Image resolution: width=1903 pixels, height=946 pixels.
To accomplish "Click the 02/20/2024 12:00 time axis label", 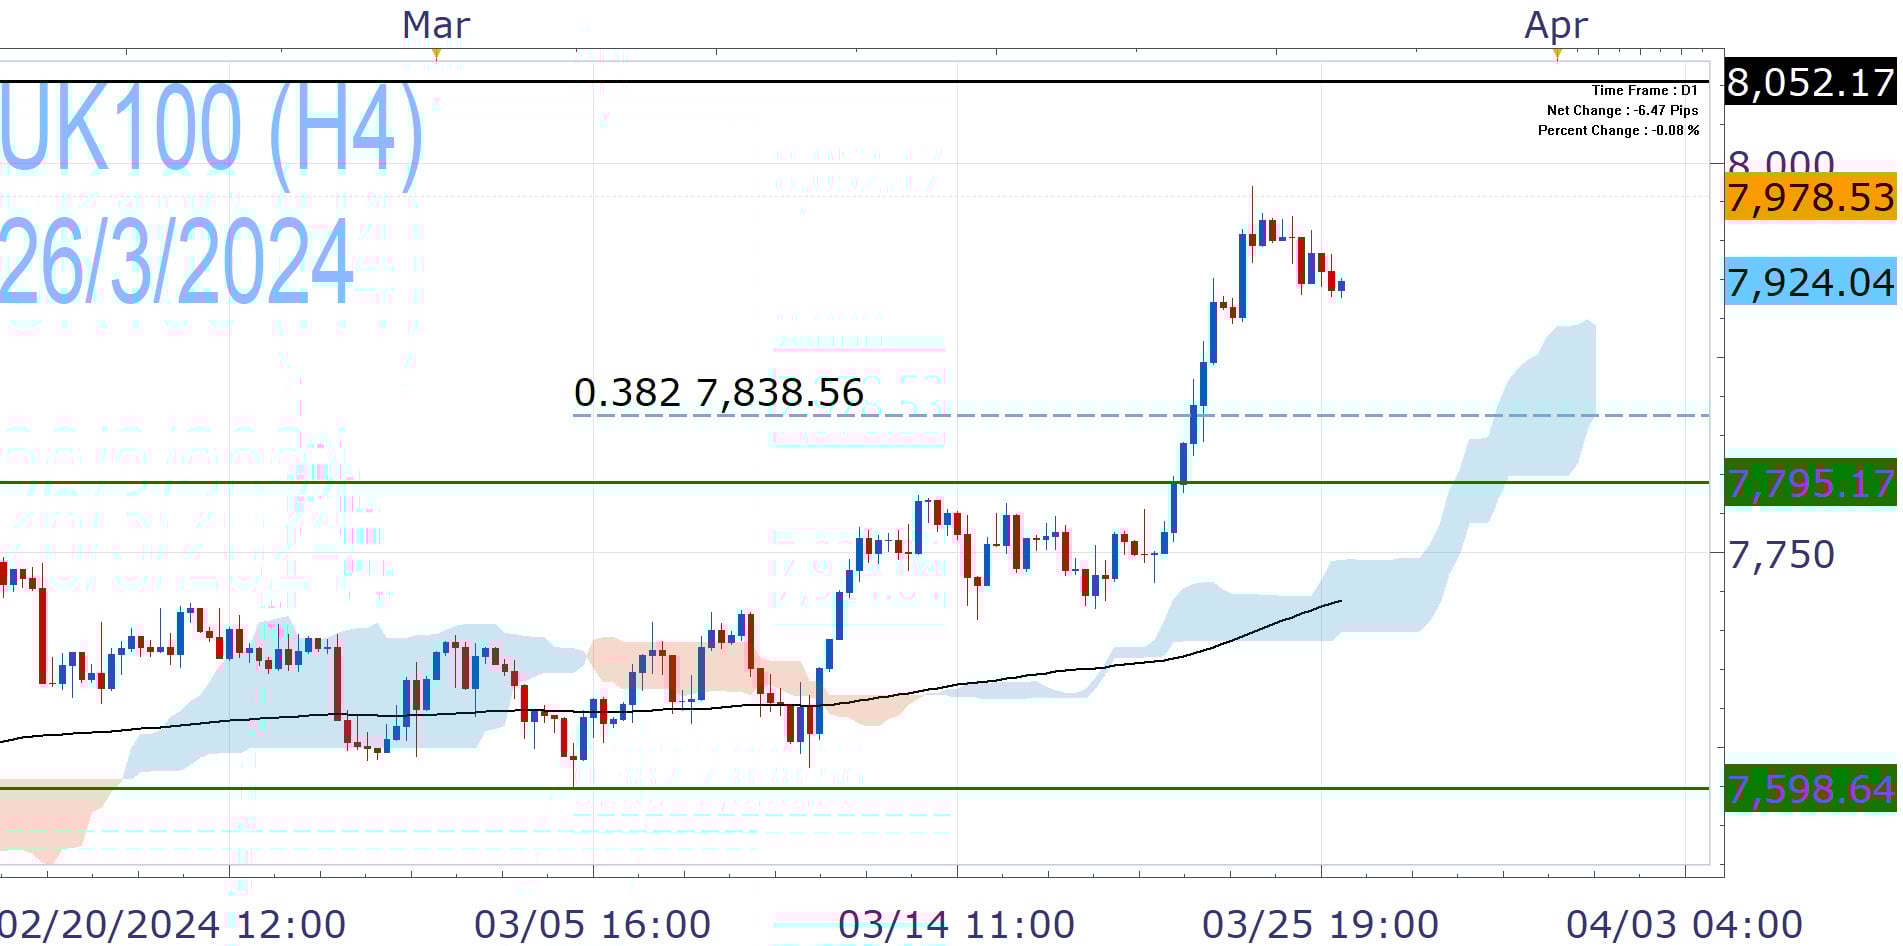I will coord(172,924).
